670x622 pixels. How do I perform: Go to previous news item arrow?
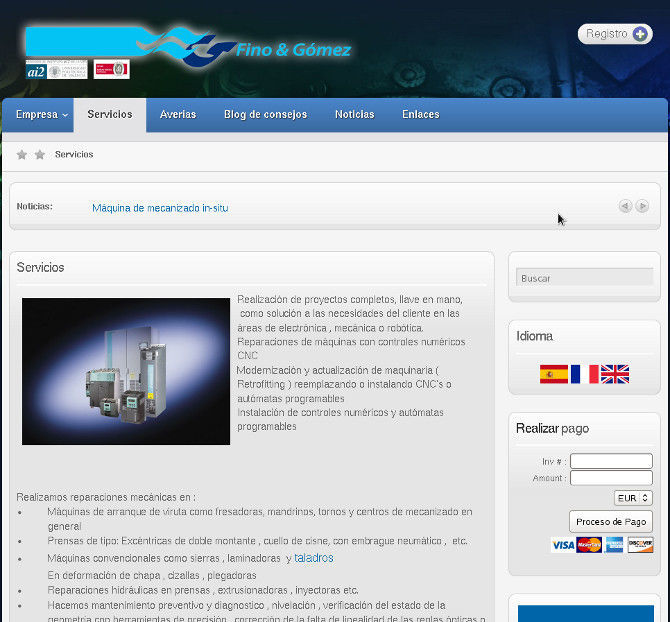coord(625,206)
